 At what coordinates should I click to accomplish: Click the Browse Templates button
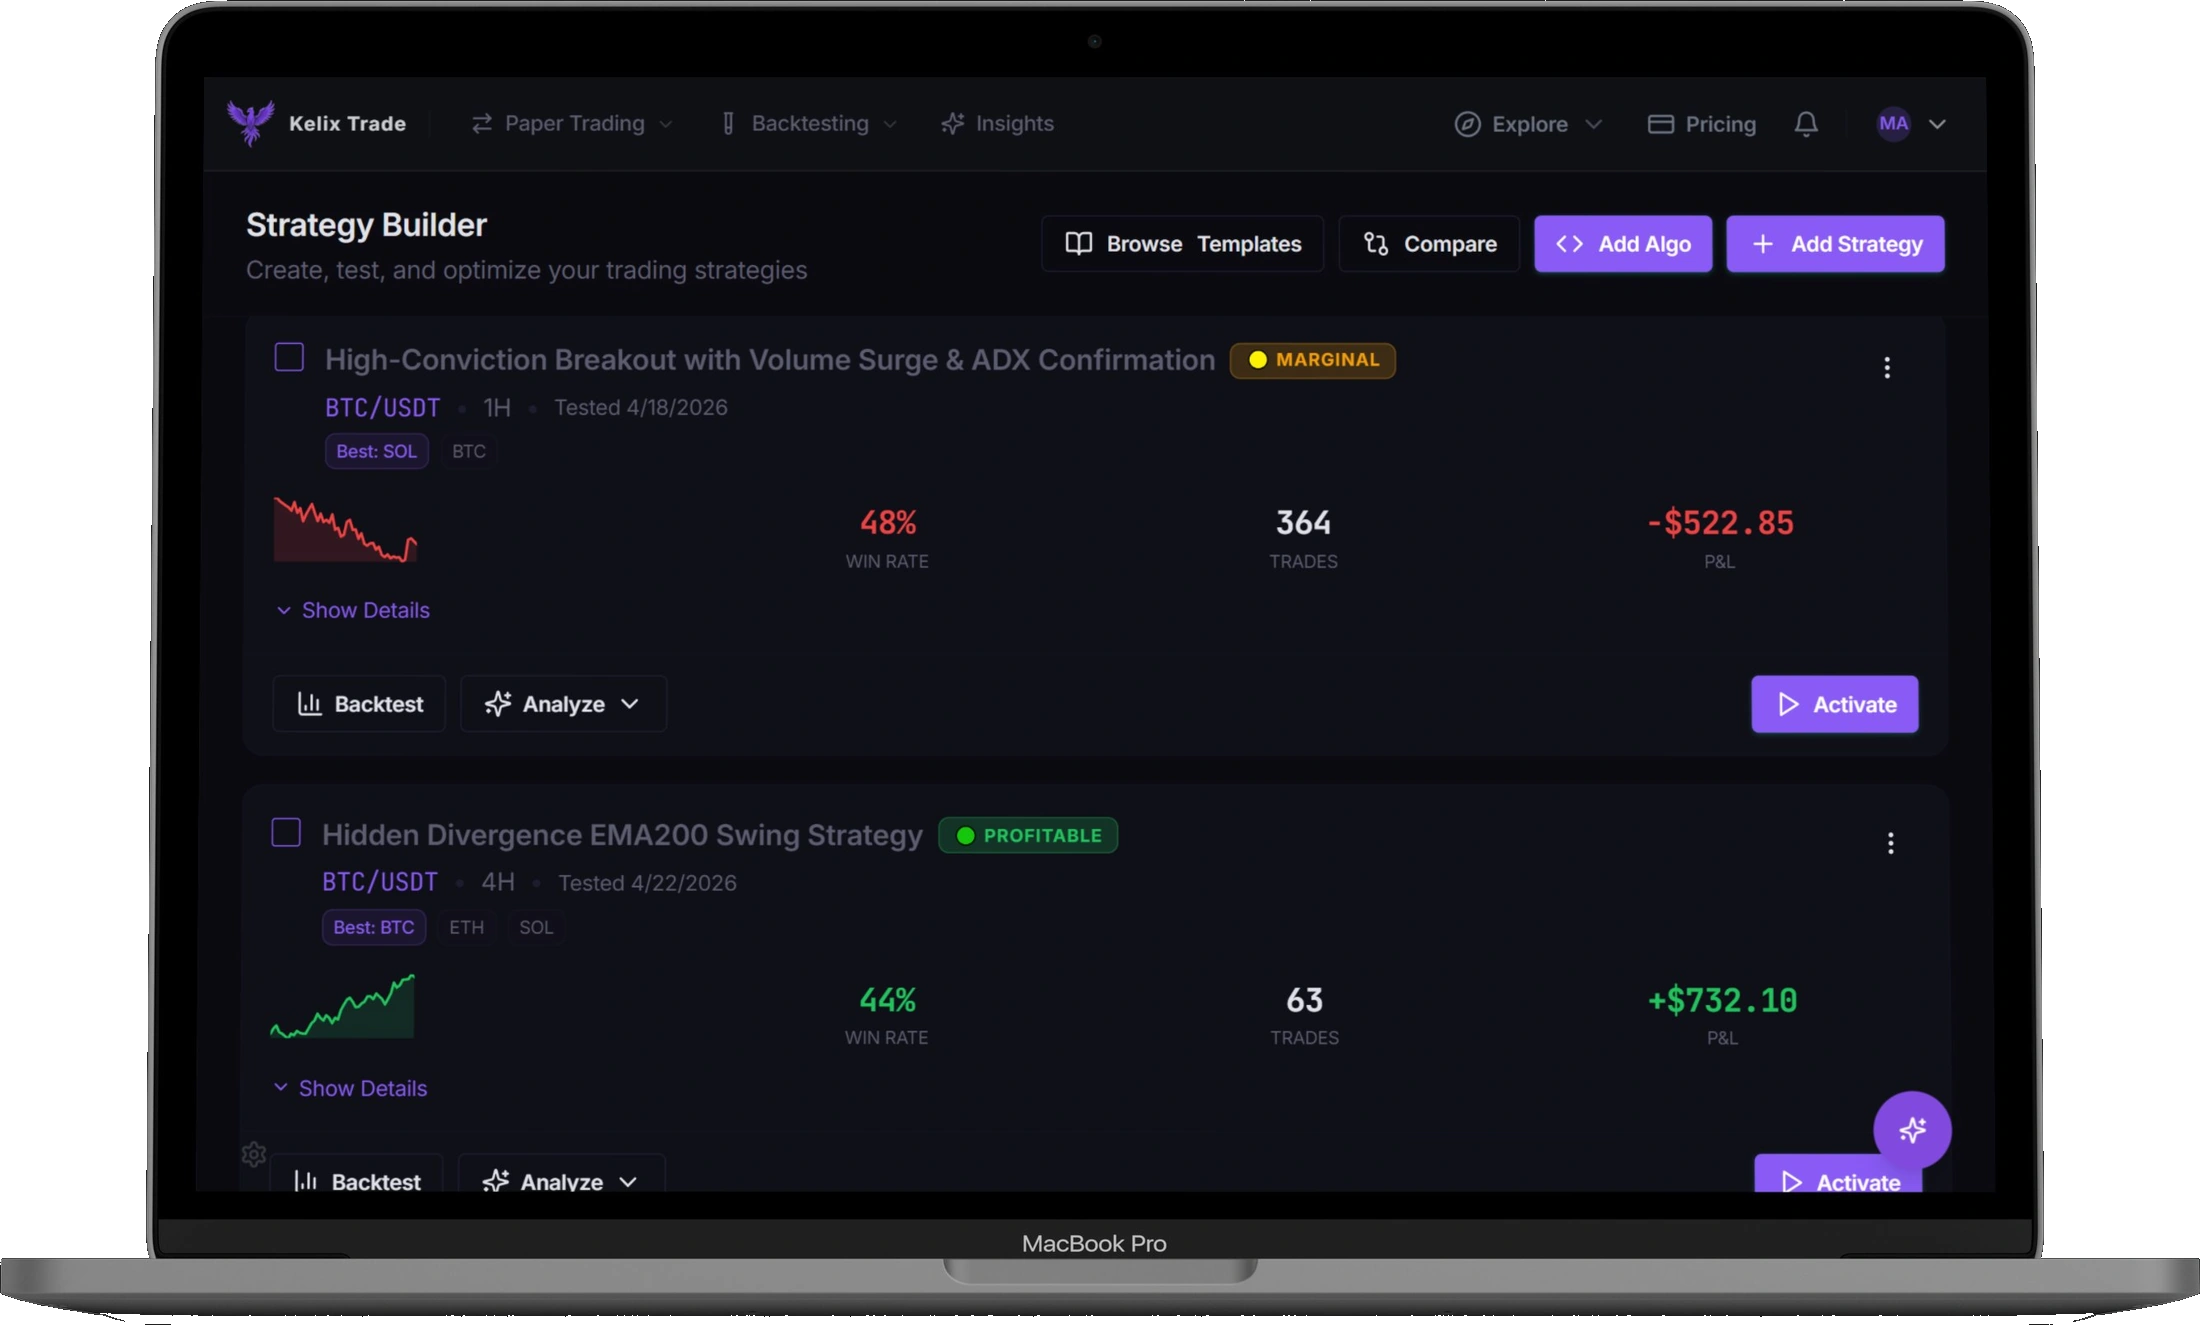click(1182, 244)
